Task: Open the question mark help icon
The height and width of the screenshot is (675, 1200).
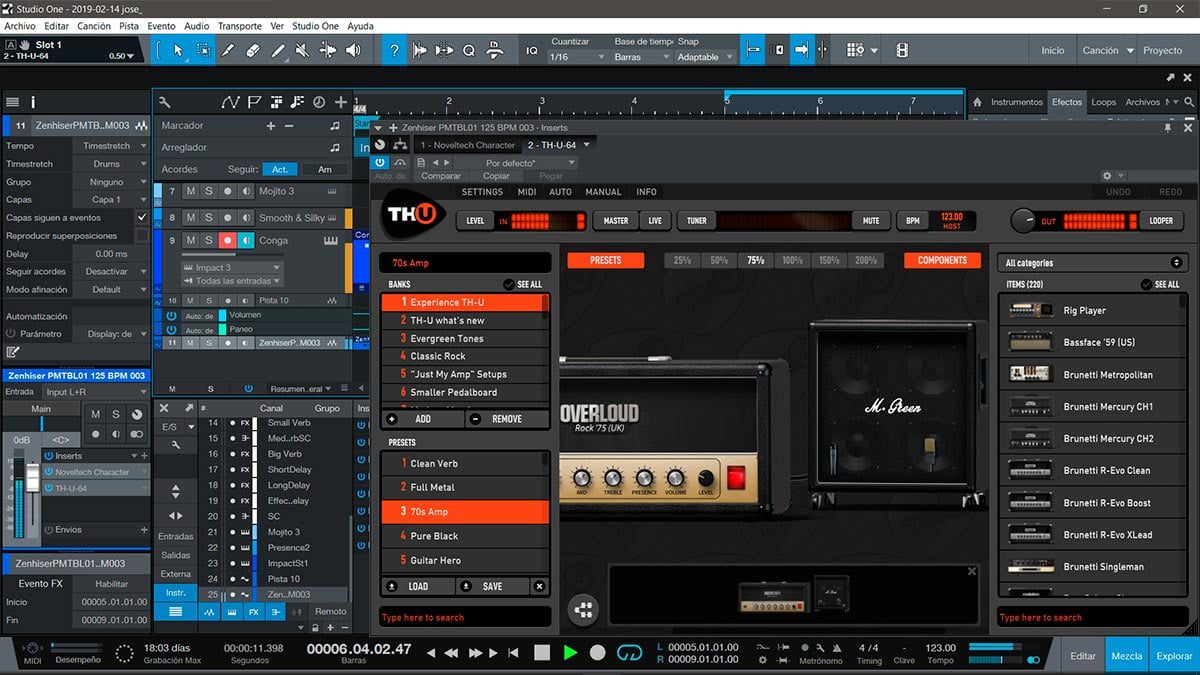Action: tap(394, 50)
